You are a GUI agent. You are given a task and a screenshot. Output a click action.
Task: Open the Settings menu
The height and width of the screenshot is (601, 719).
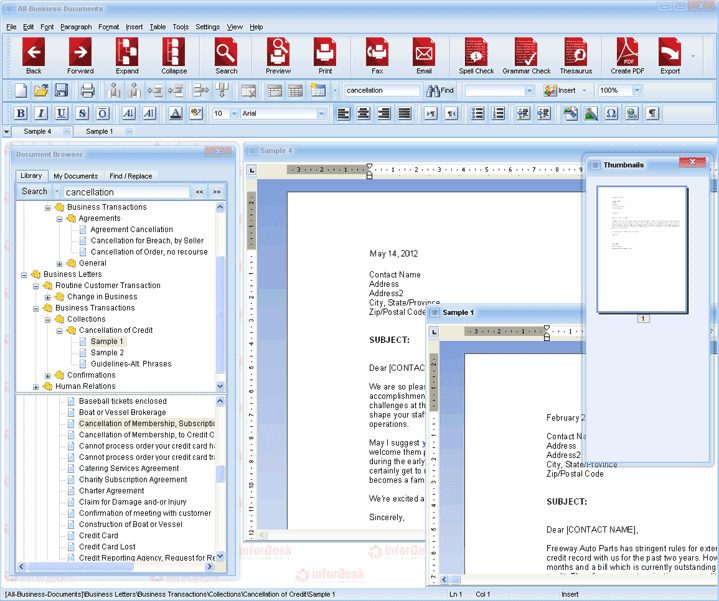click(208, 27)
